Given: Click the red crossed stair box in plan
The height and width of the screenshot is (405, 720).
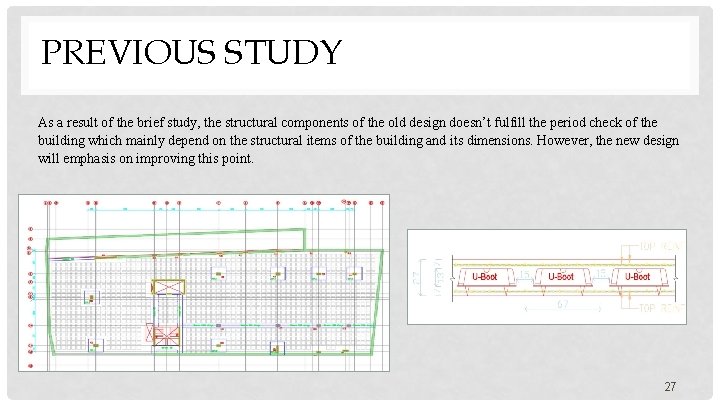Looking at the screenshot, I should pyautogui.click(x=165, y=335).
